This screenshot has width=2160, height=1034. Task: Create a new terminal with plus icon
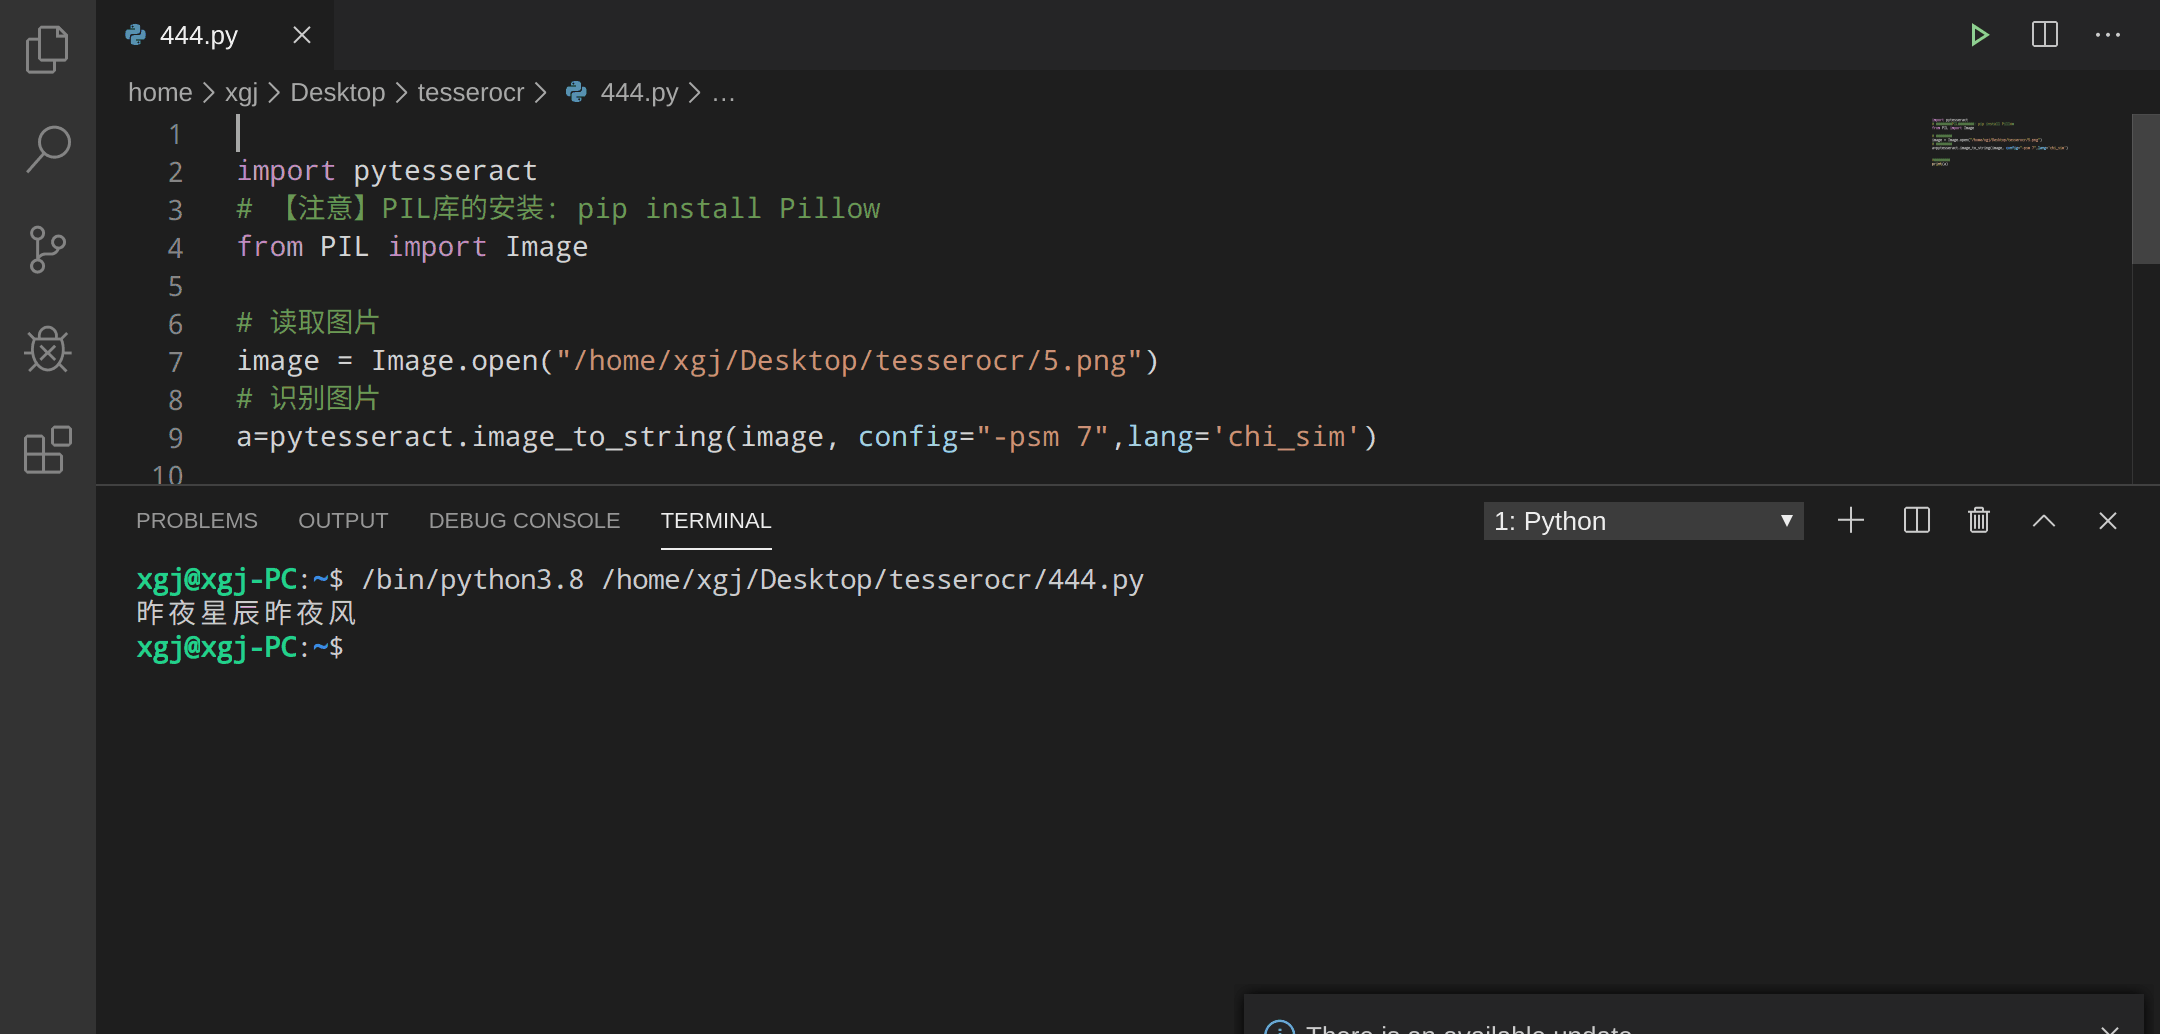pyautogui.click(x=1851, y=521)
